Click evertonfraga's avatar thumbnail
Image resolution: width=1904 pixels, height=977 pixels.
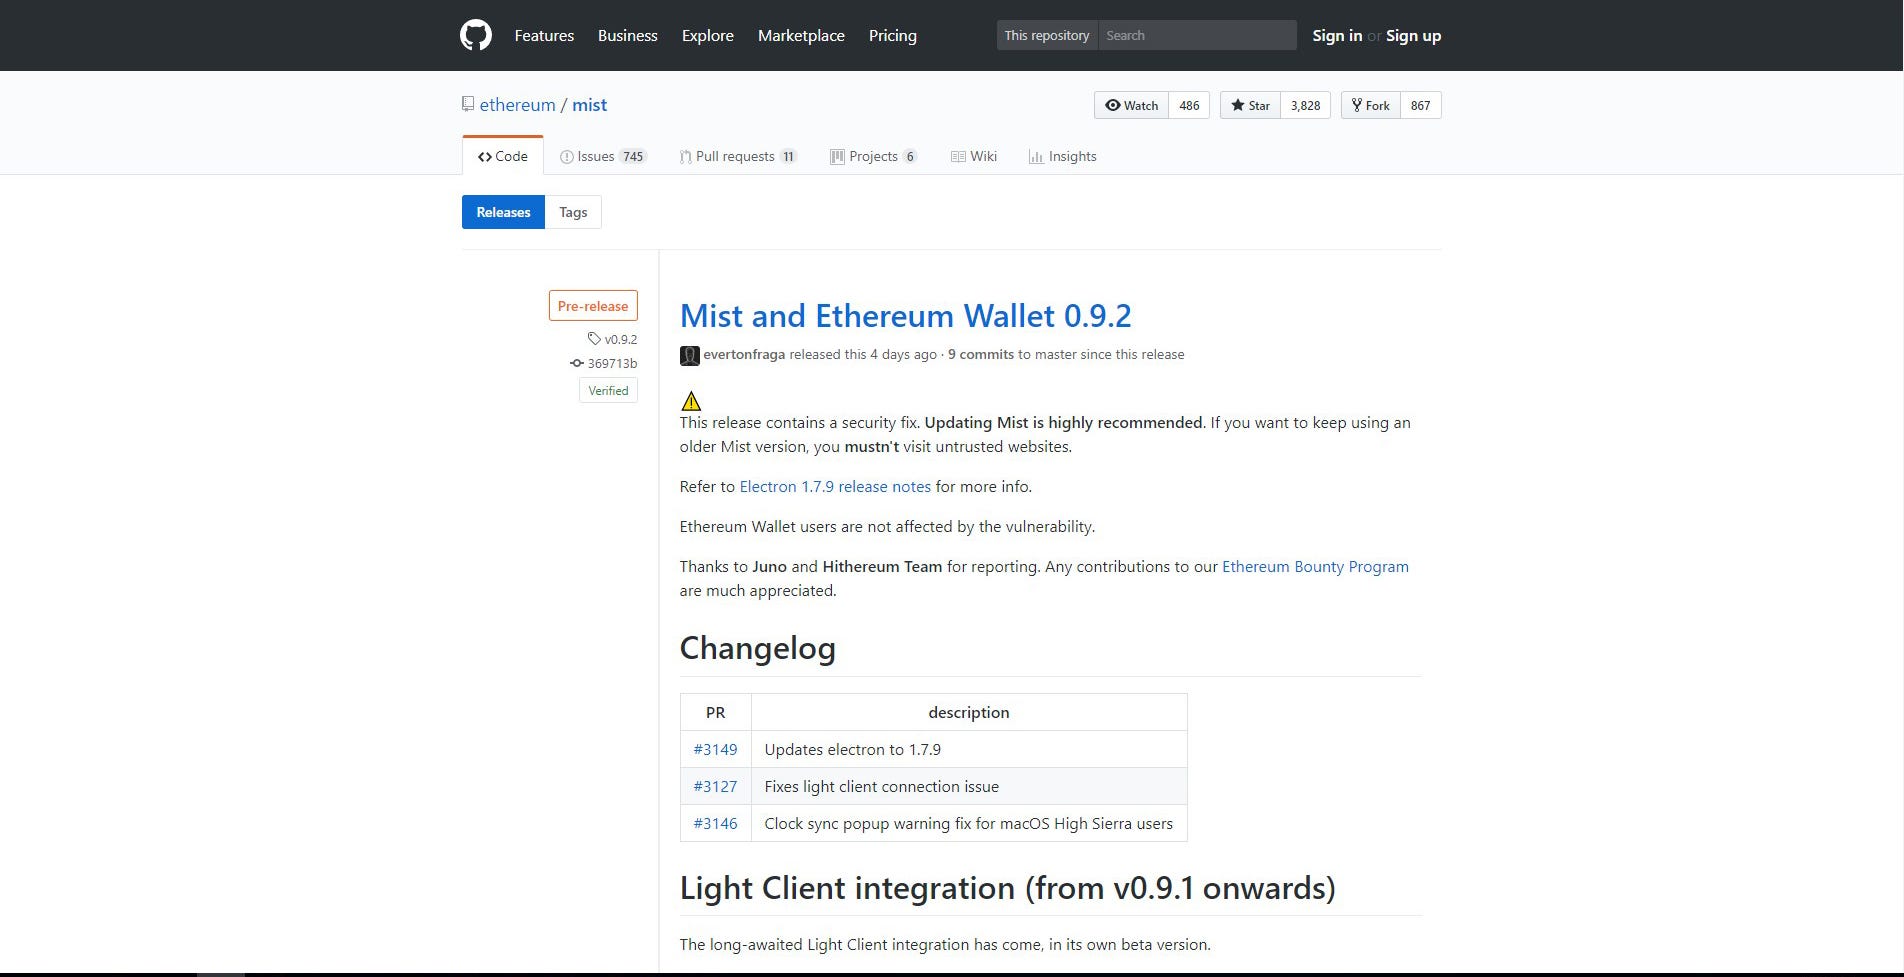pos(690,355)
